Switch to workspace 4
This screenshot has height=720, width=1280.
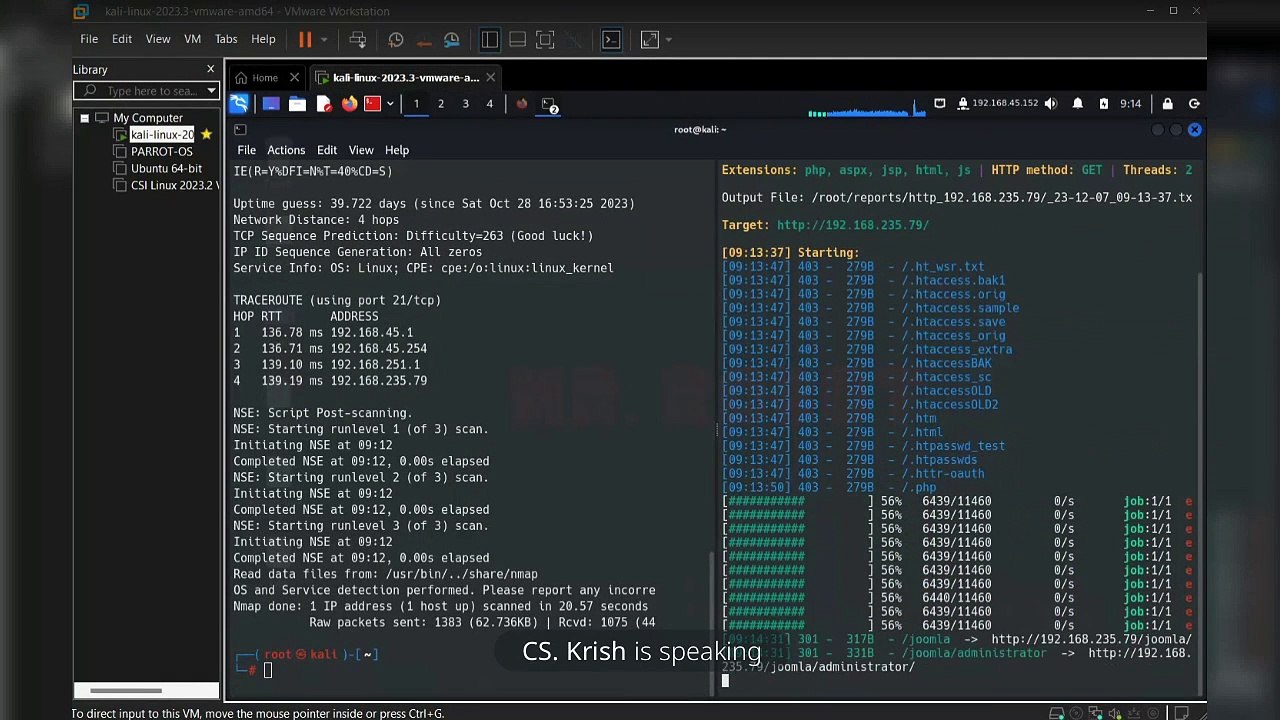point(489,104)
